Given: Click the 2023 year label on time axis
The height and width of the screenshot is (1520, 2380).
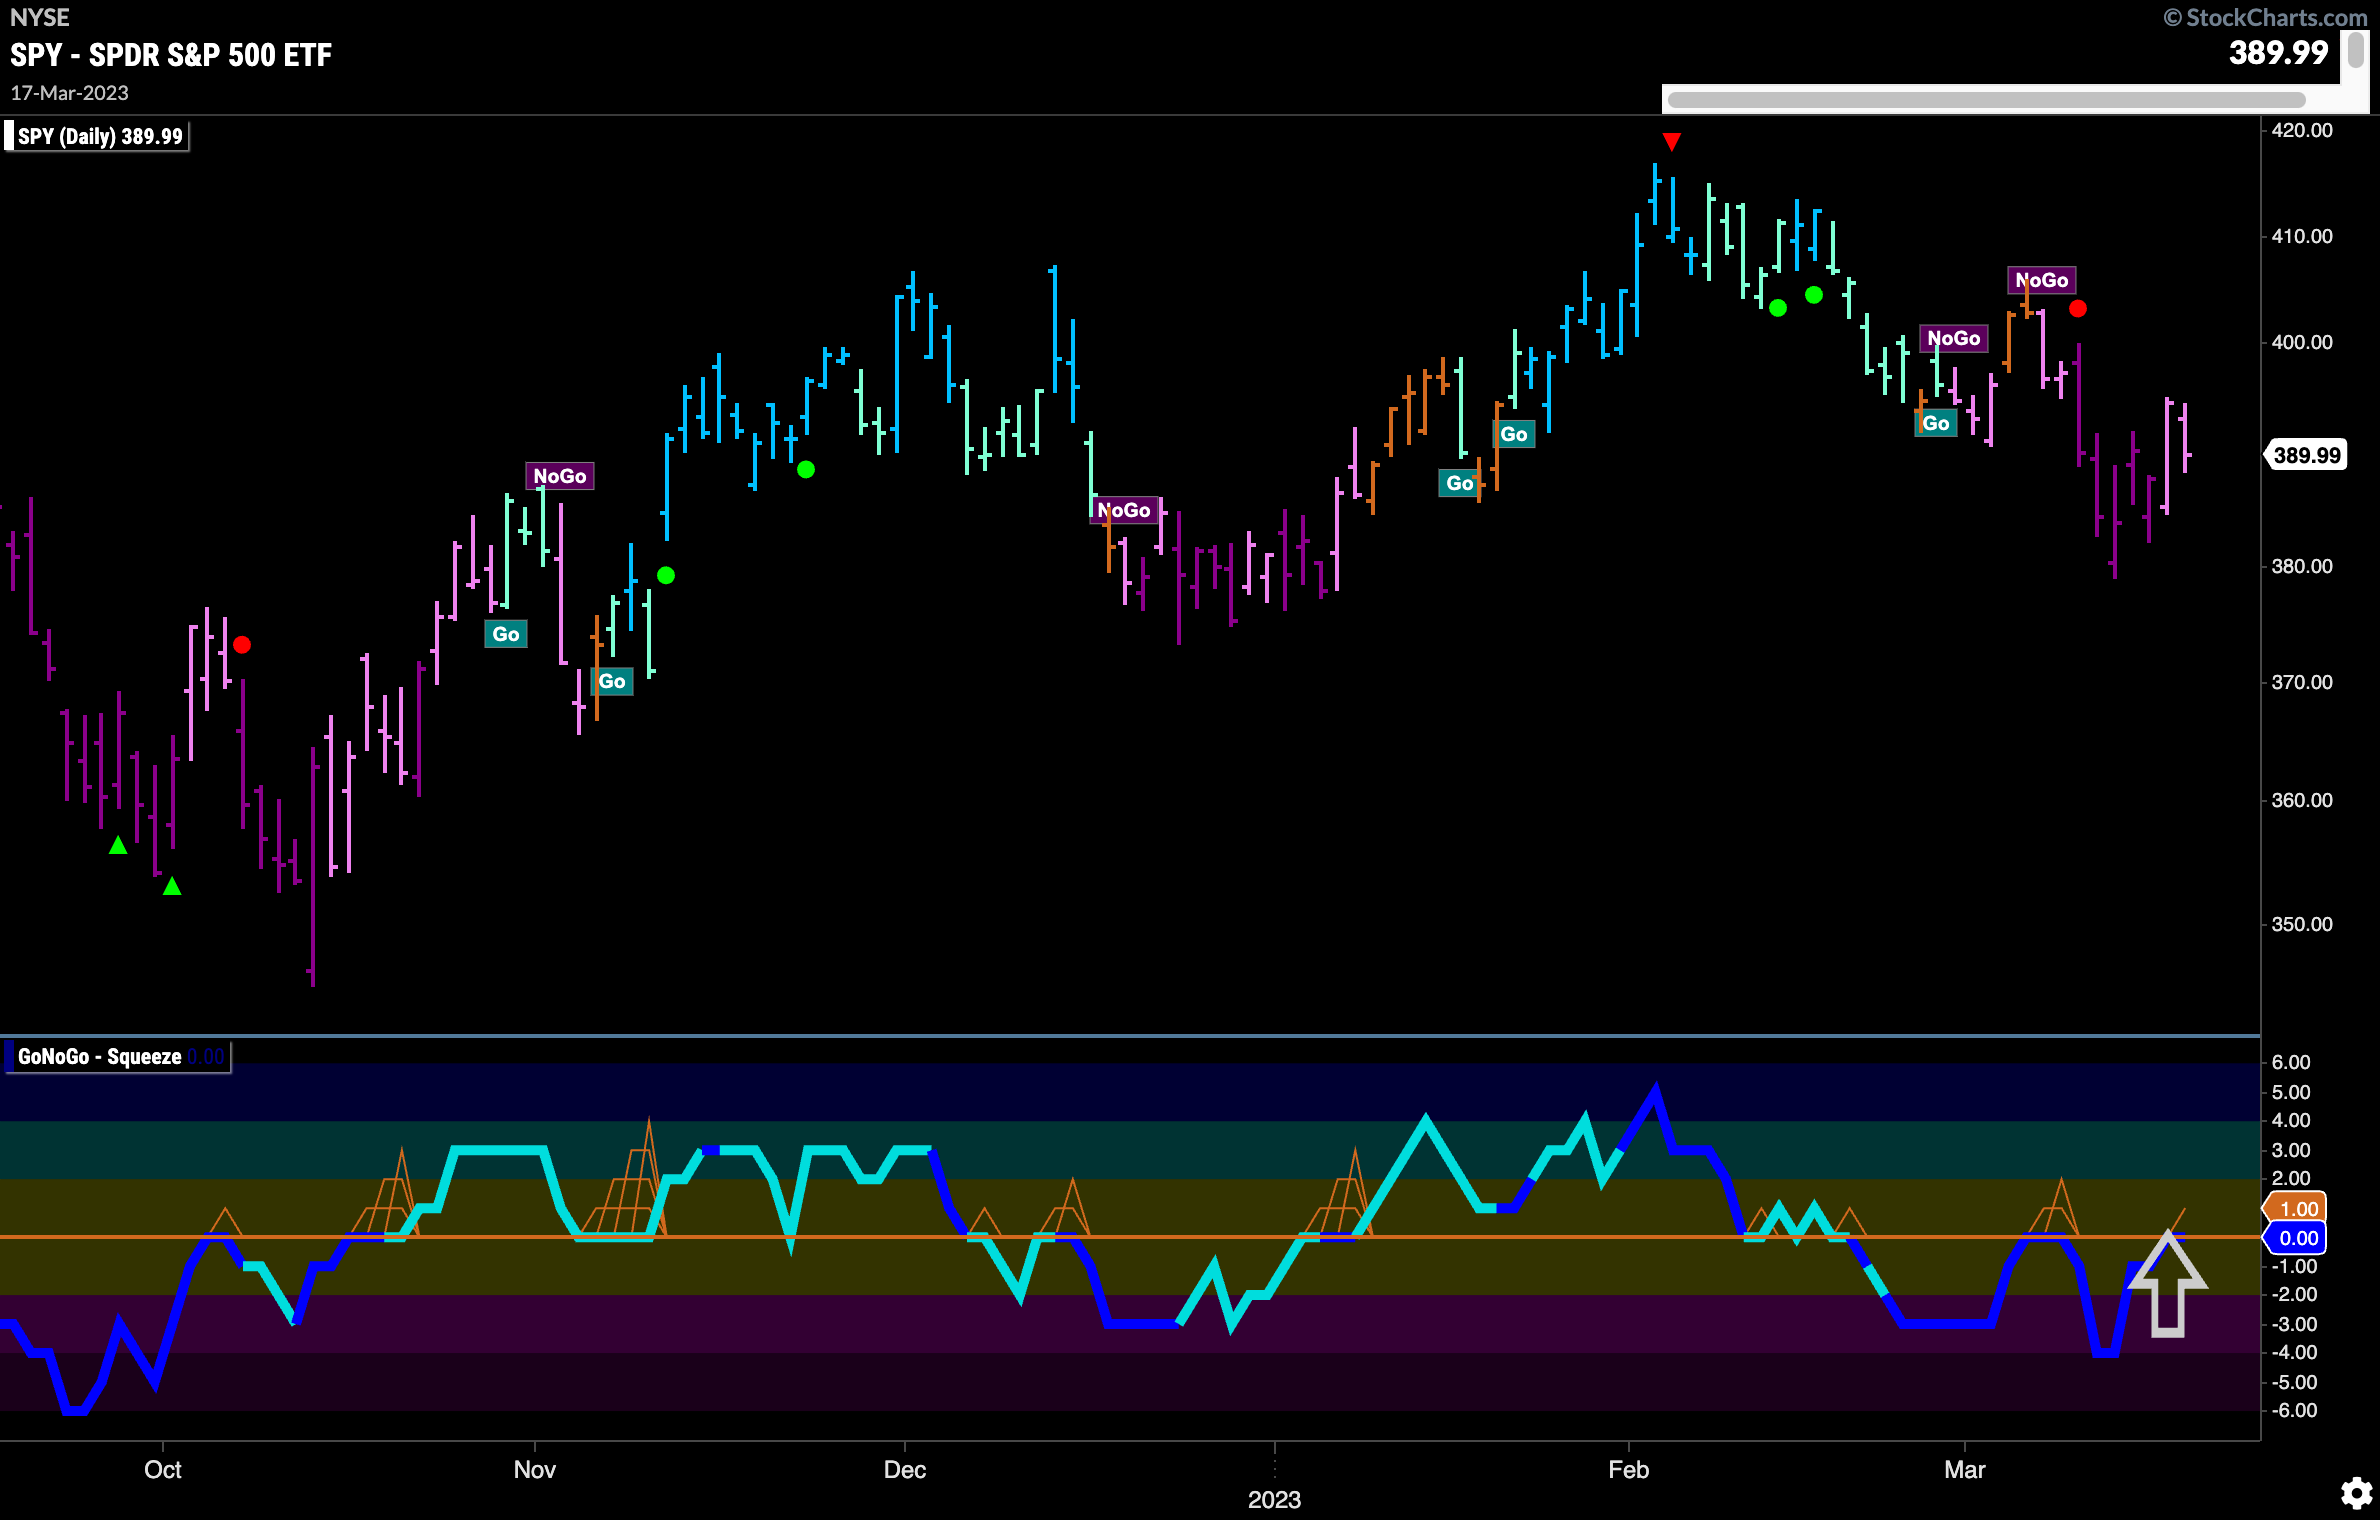Looking at the screenshot, I should [1275, 1499].
